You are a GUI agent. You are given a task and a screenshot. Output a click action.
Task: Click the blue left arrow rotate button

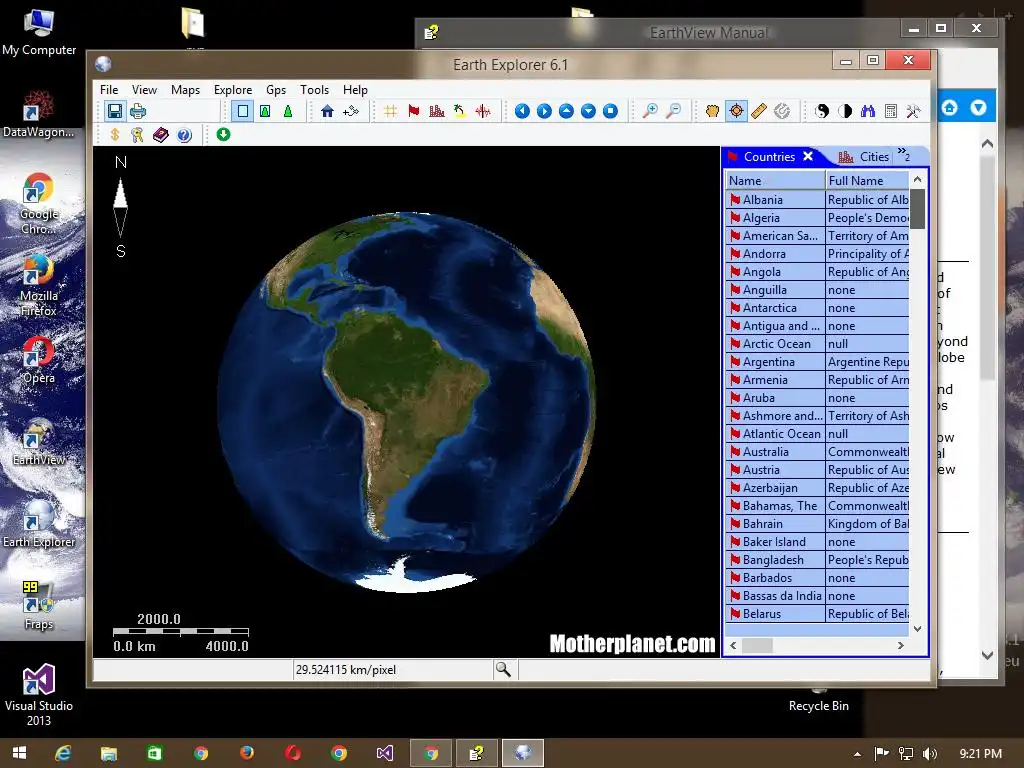click(522, 111)
